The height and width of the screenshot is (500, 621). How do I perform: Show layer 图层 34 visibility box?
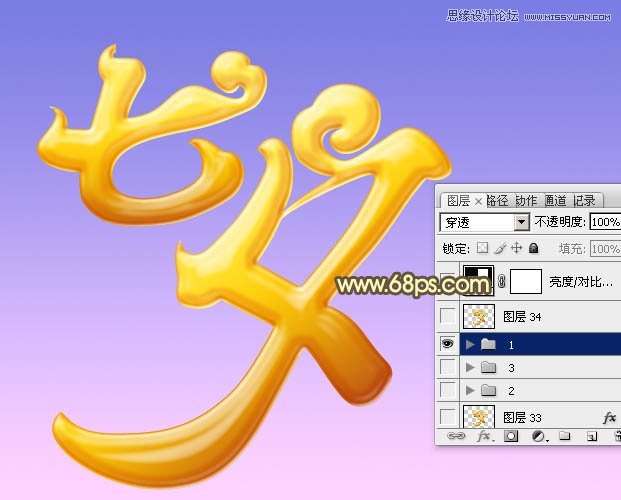(448, 318)
